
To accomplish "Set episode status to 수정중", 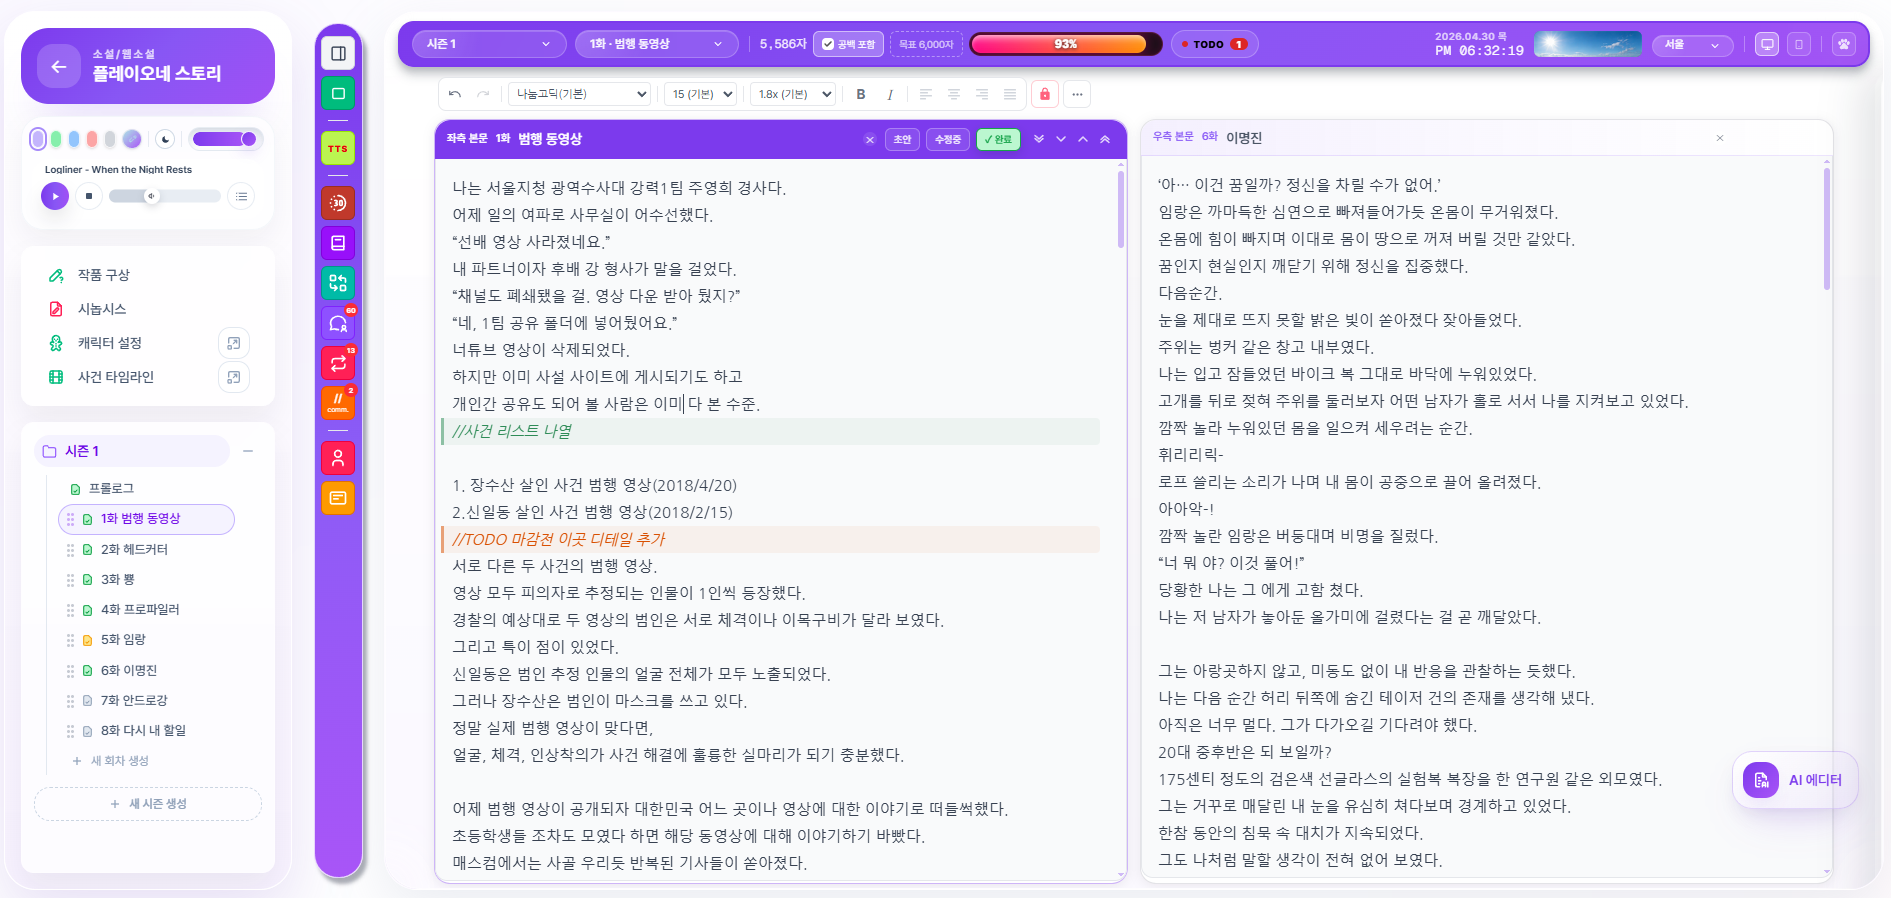I will pos(948,139).
